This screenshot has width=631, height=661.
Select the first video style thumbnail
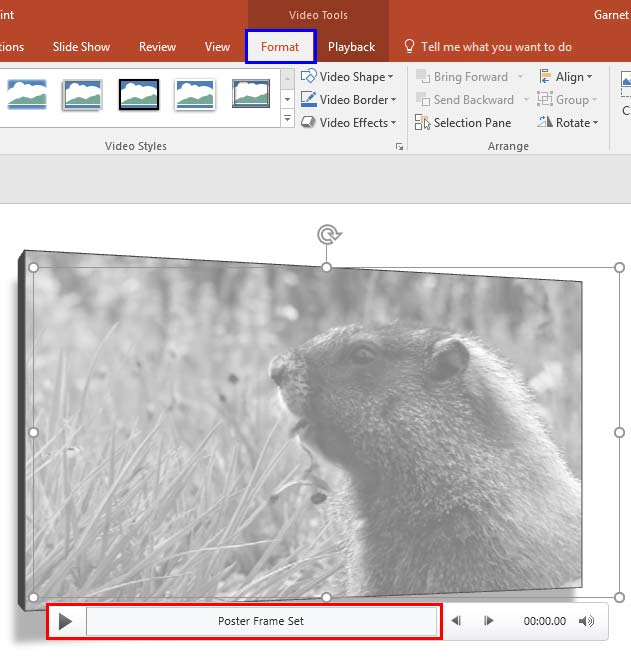point(27,94)
